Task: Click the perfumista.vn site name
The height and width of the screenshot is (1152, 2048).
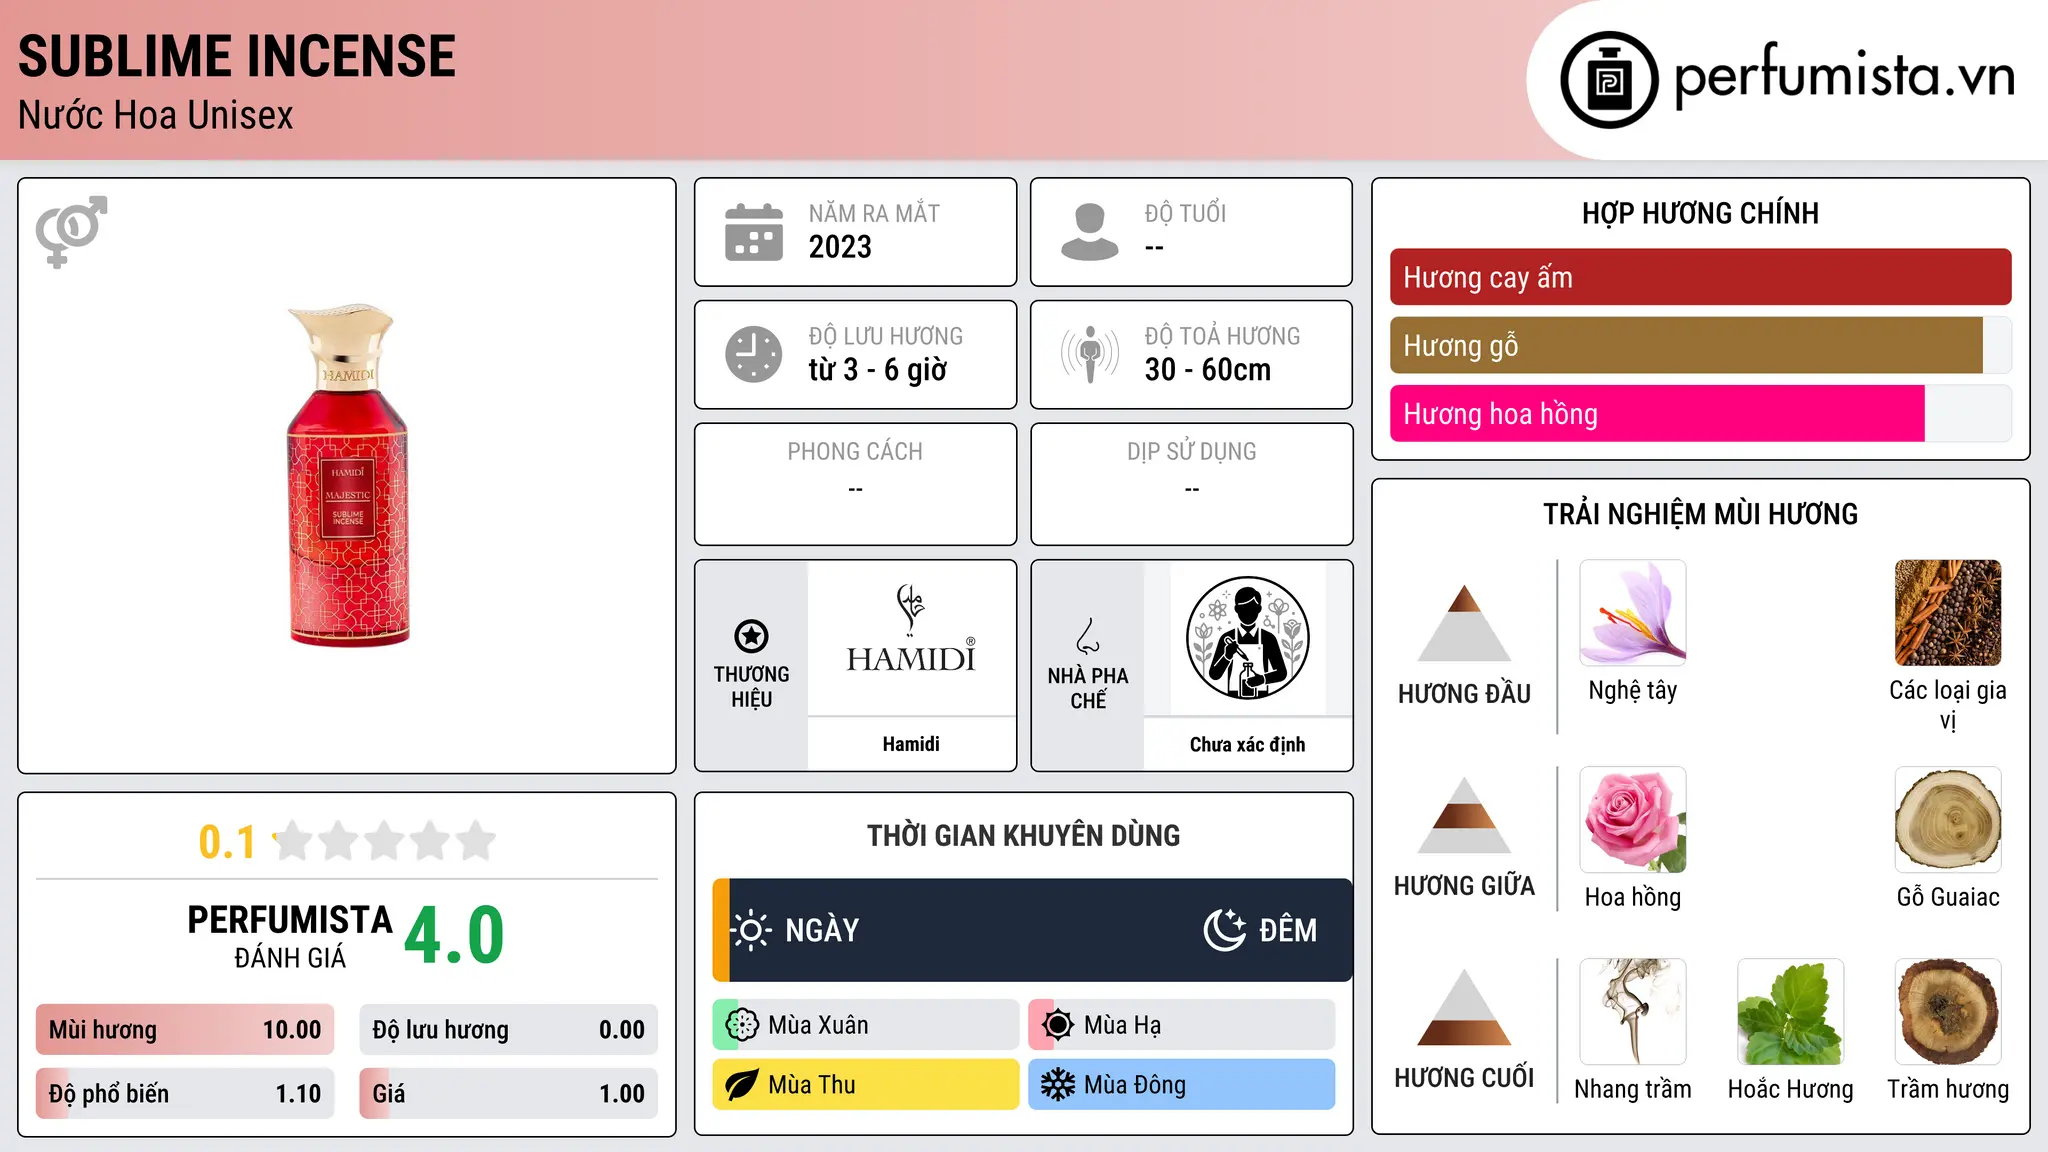Action: (1844, 76)
